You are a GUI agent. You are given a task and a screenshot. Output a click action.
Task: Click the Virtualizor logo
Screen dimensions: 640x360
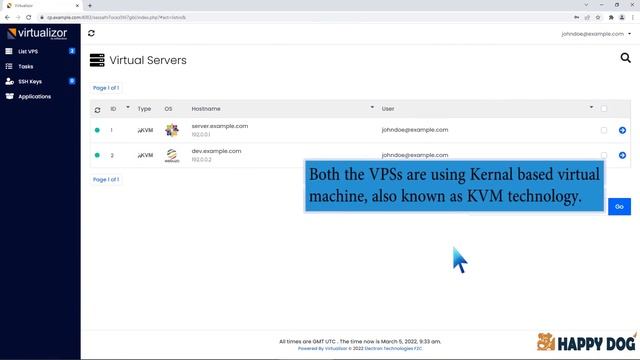tap(37, 33)
